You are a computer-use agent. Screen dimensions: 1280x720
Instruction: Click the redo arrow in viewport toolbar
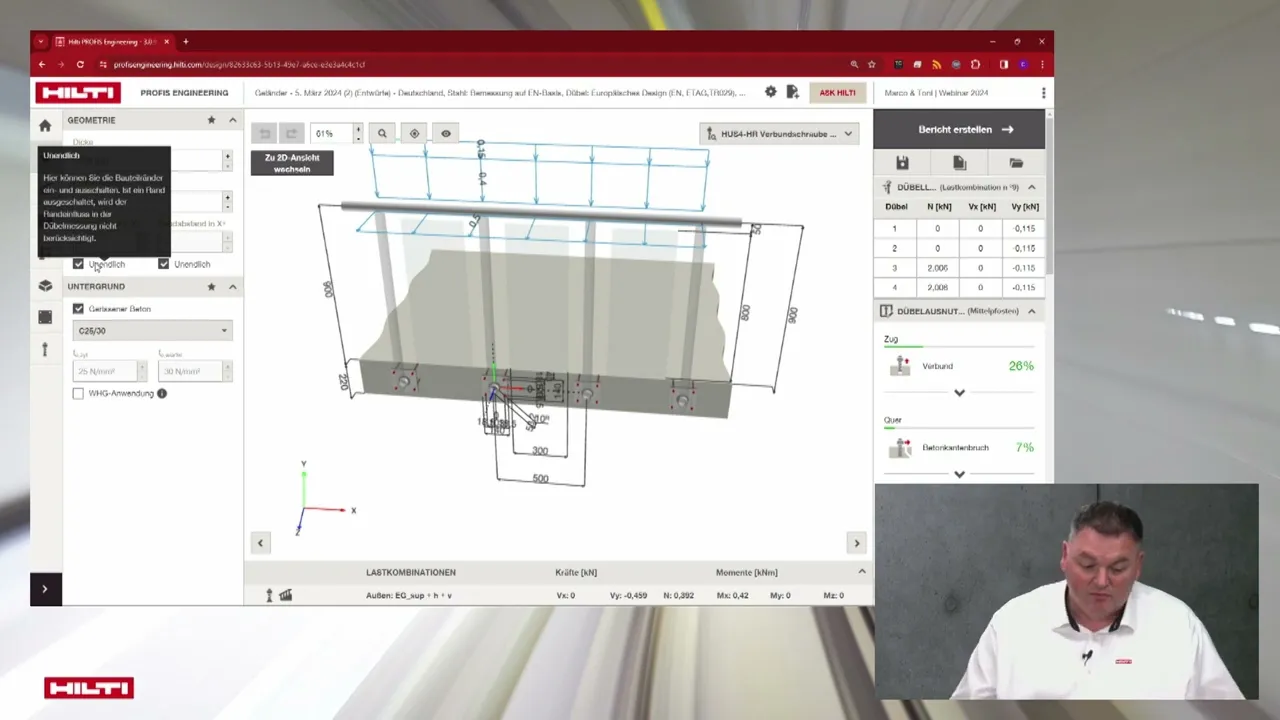[x=291, y=133]
